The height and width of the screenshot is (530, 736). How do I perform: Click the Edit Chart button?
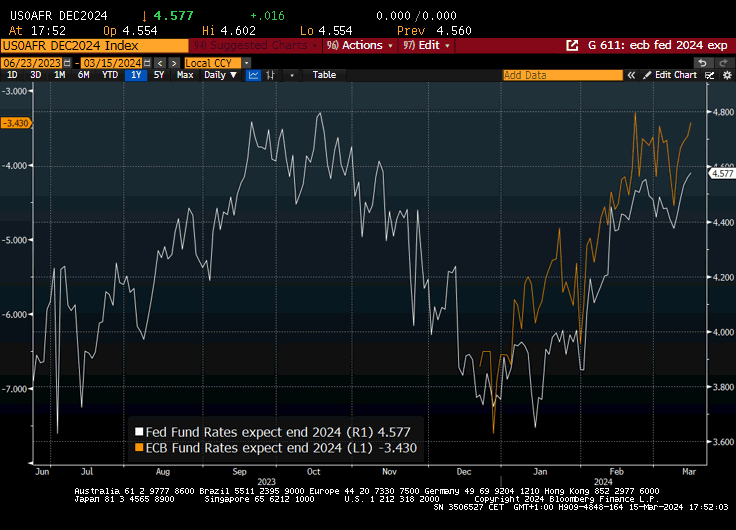coord(670,75)
